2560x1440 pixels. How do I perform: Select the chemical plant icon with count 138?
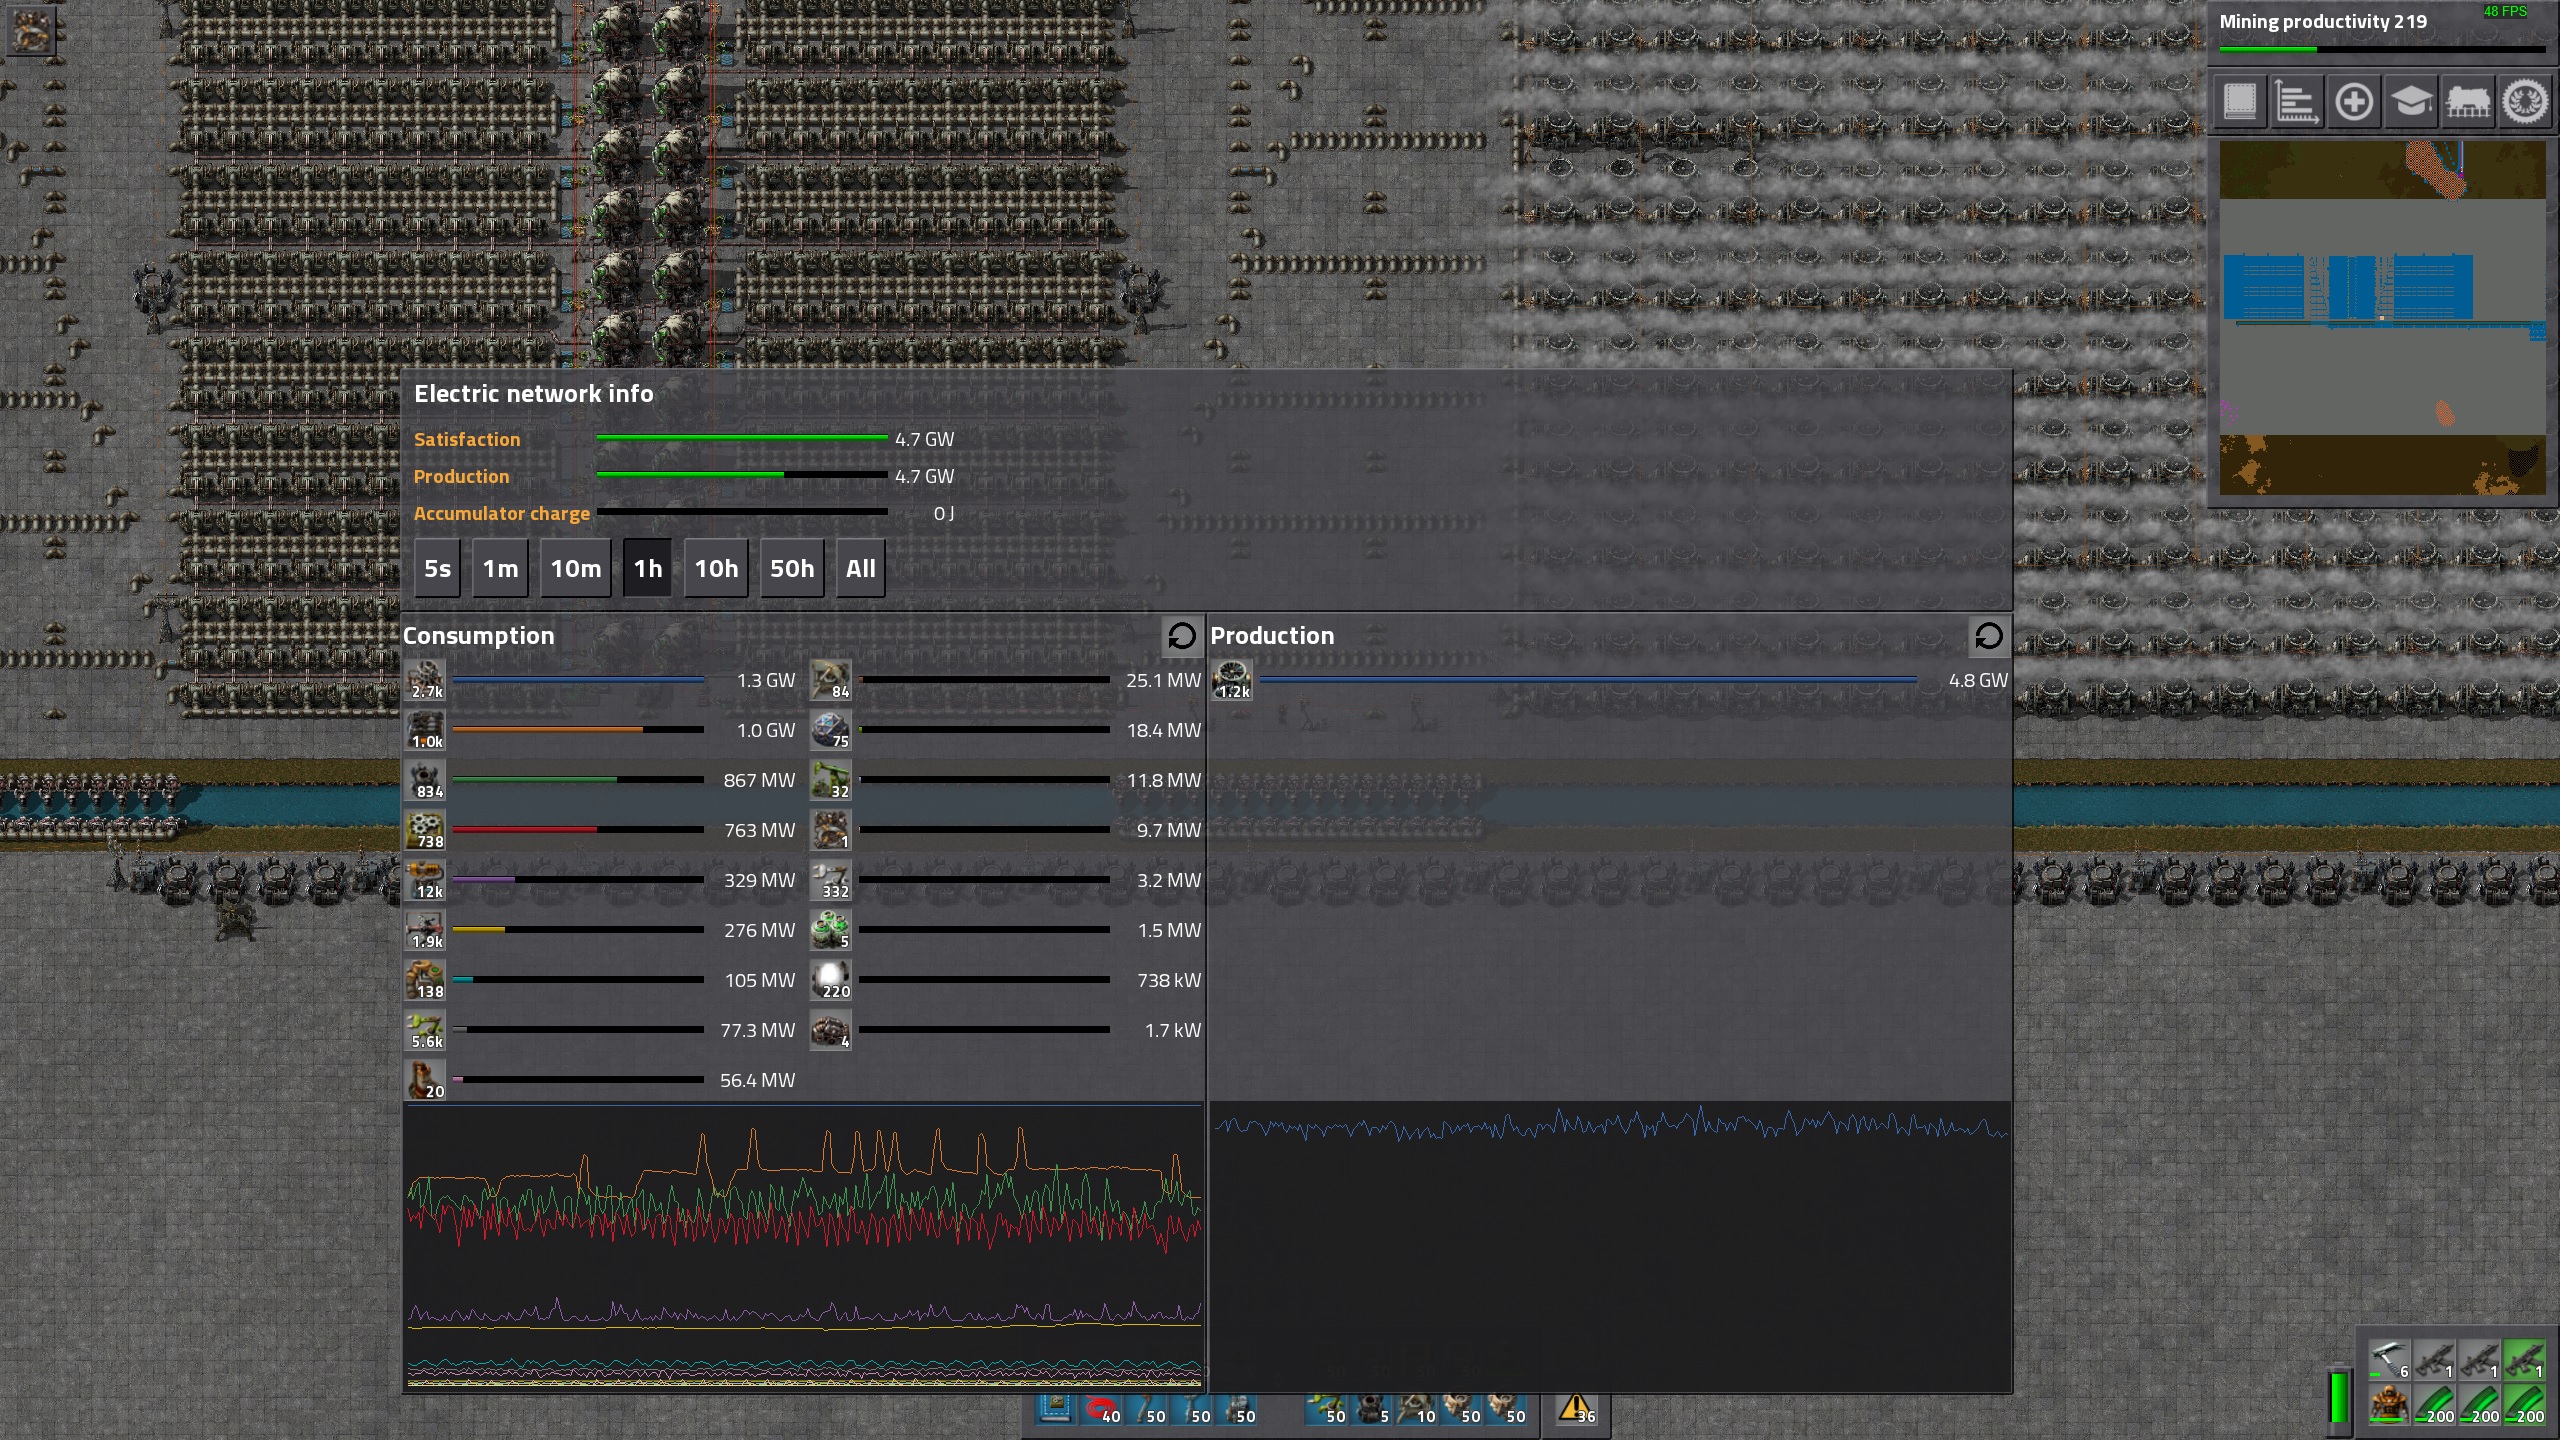[x=426, y=980]
